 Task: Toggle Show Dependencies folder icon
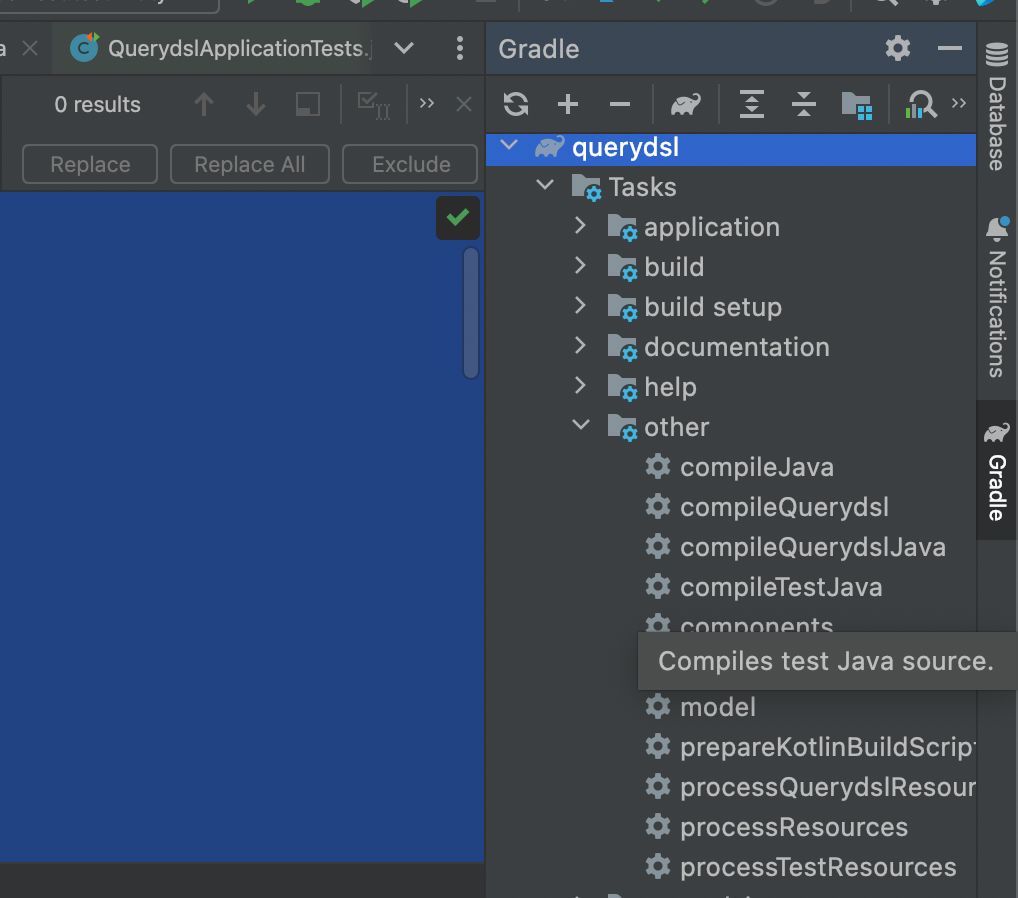pyautogui.click(x=856, y=105)
